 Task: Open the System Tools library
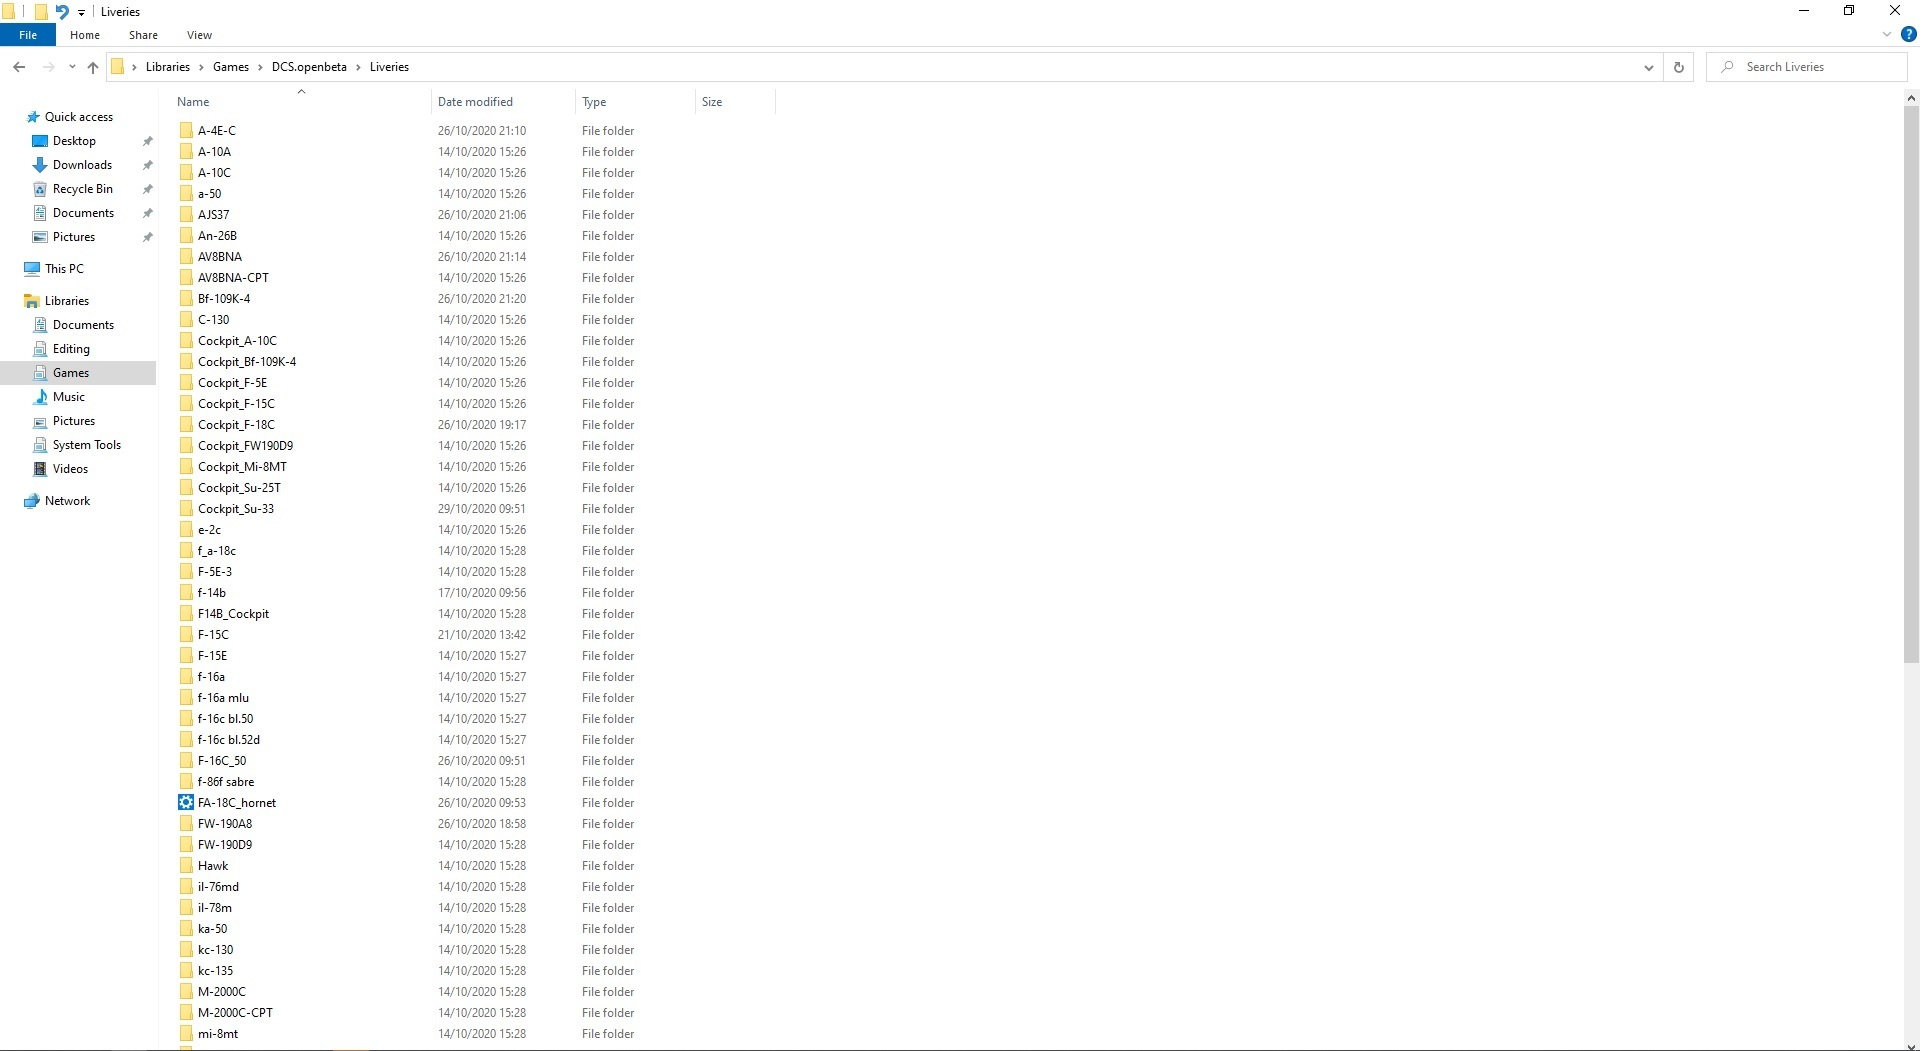click(87, 445)
